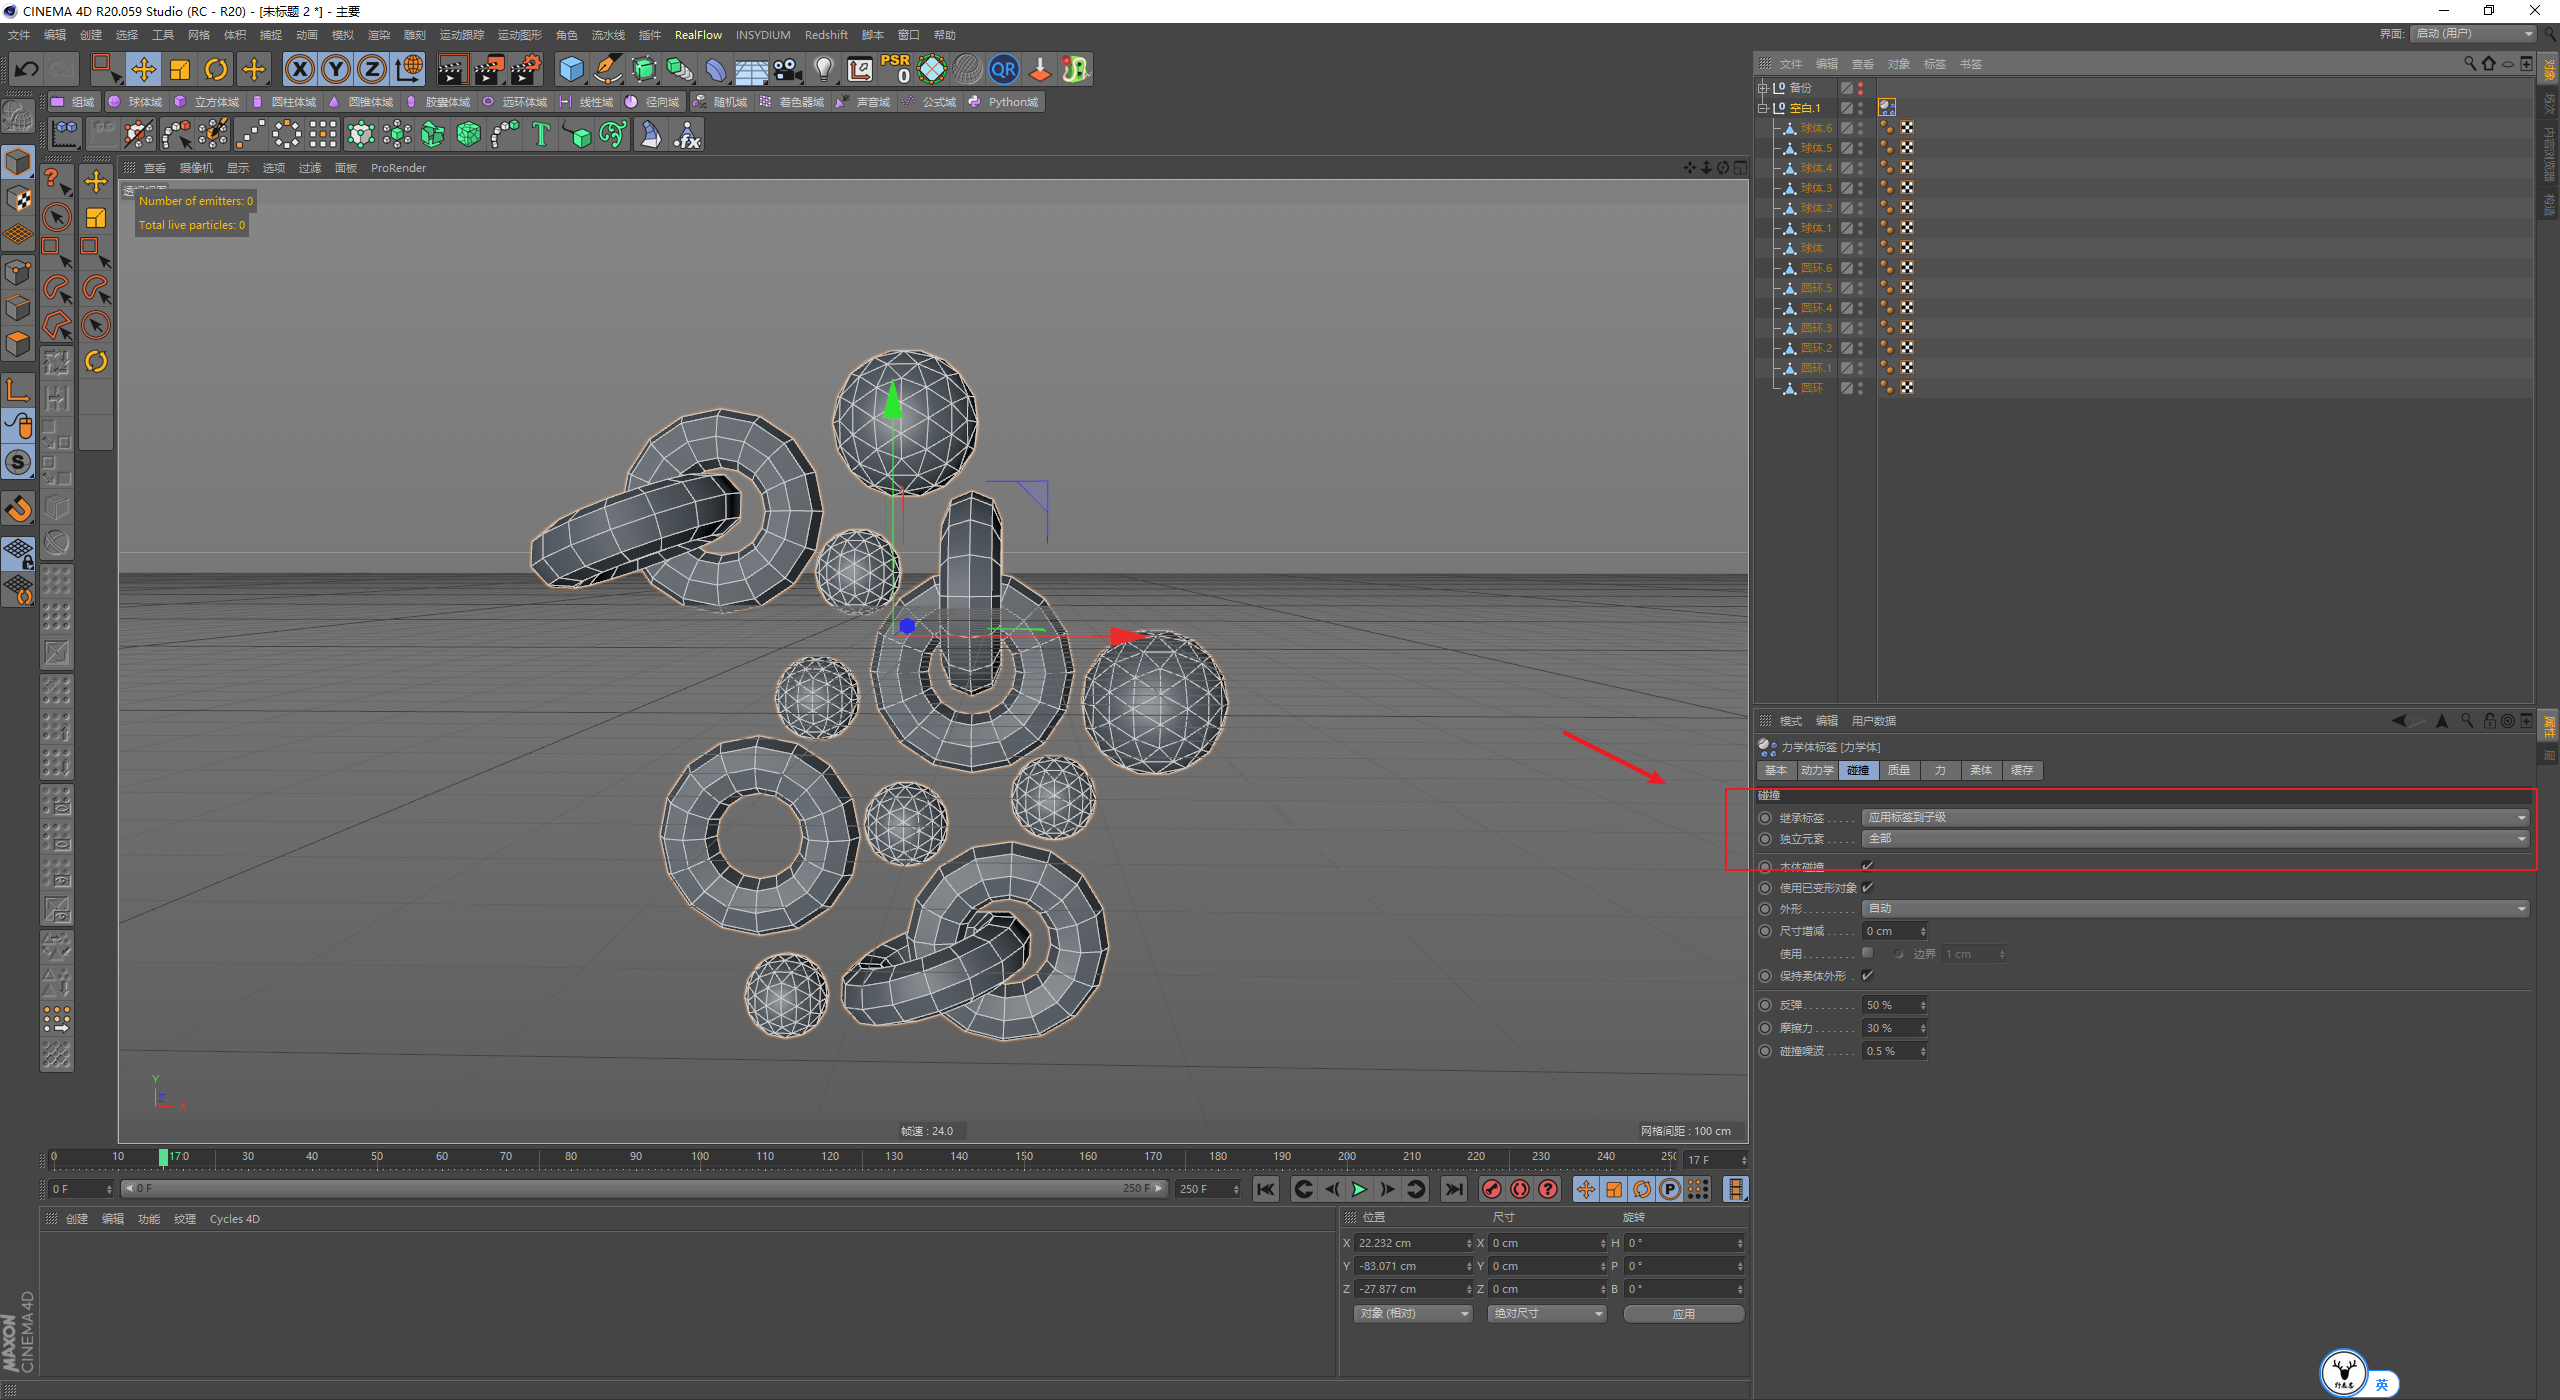Uncheck the 使用已变形对象 checkbox
Viewport: 2560px width, 1400px height.
[1867, 887]
